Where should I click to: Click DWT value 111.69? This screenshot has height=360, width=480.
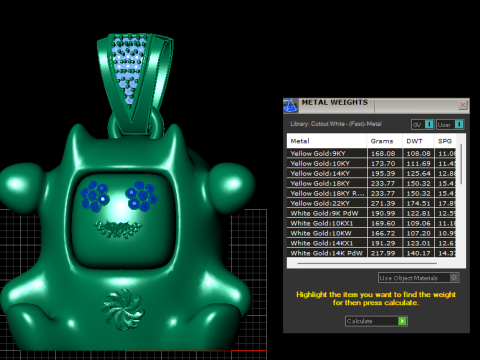418,163
